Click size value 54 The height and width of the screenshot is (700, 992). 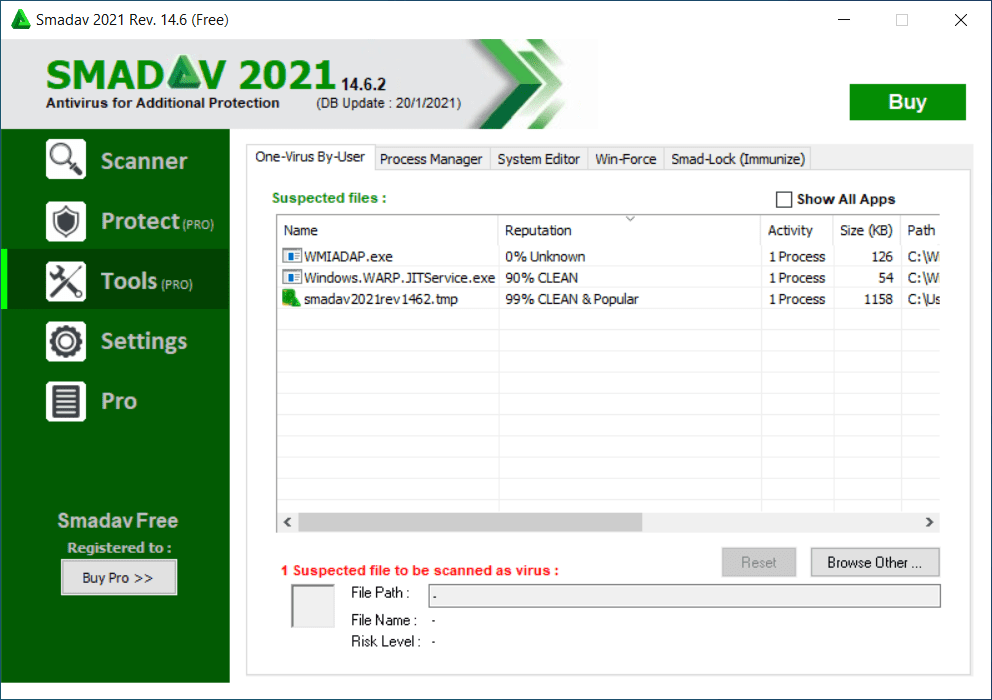pyautogui.click(x=886, y=277)
